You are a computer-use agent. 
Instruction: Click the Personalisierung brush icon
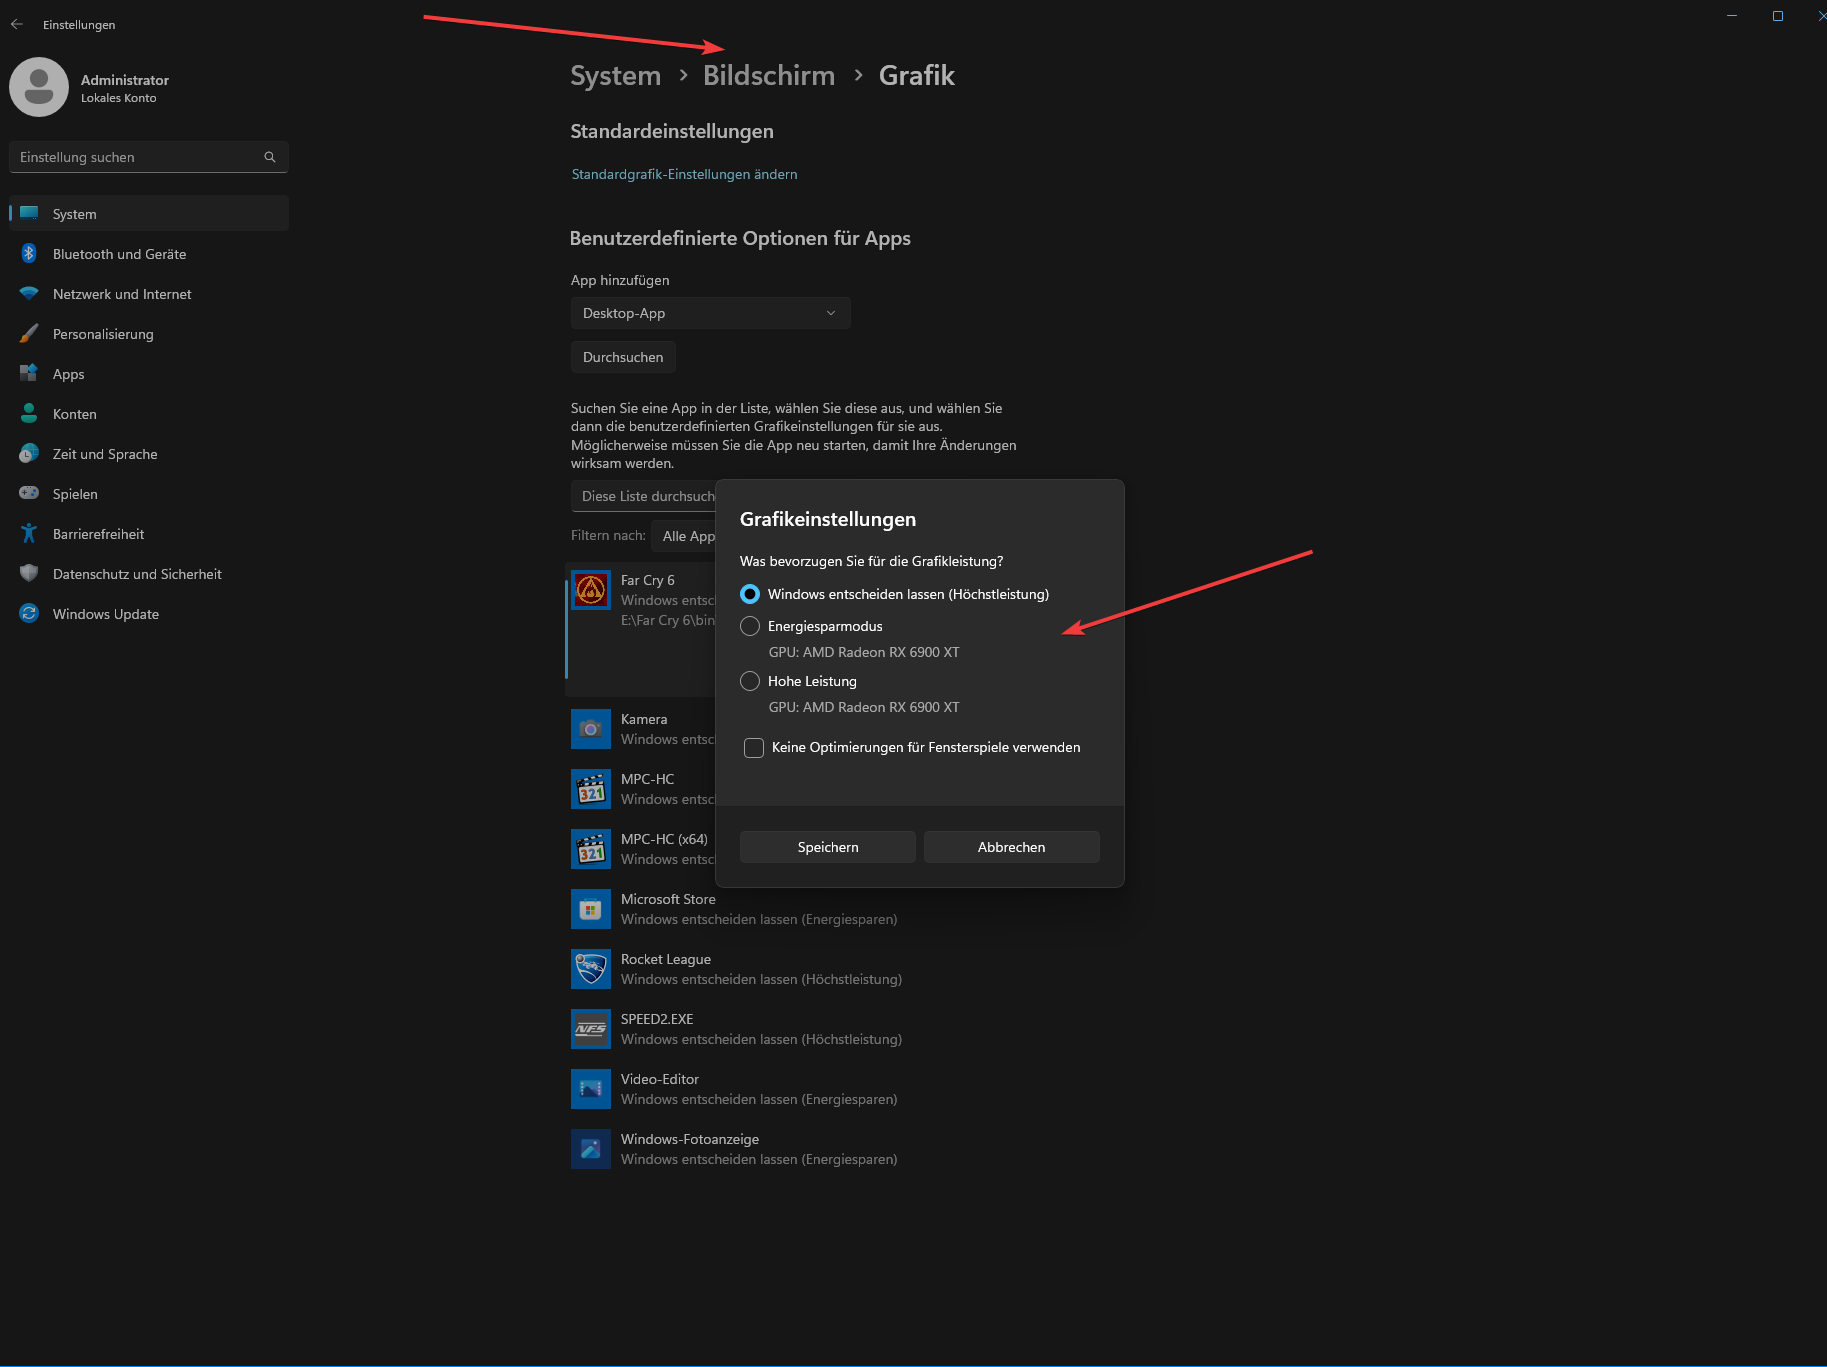click(29, 334)
